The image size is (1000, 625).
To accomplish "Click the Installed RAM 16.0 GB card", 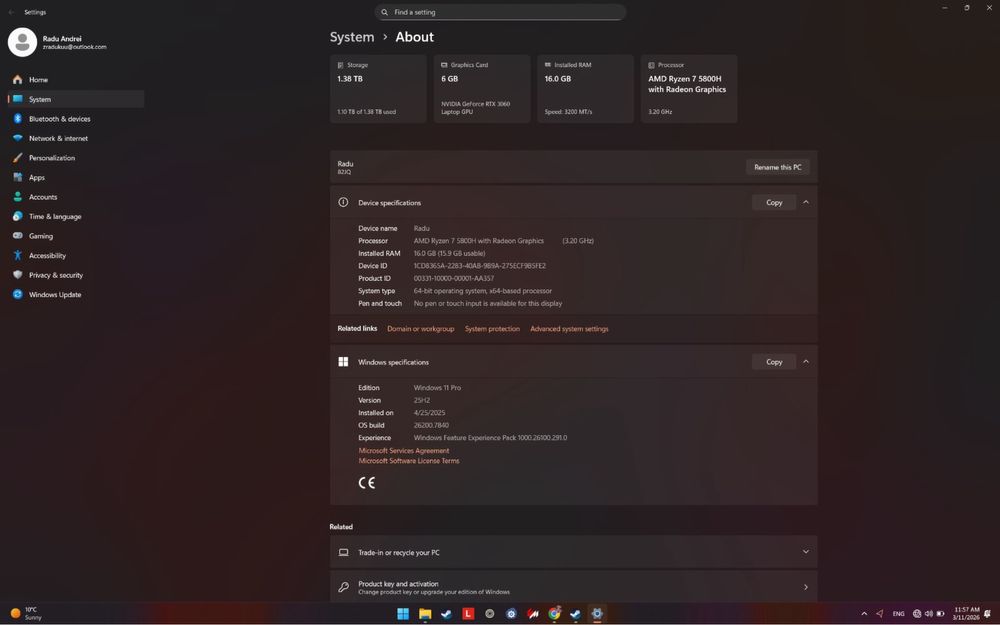I will 585,89.
